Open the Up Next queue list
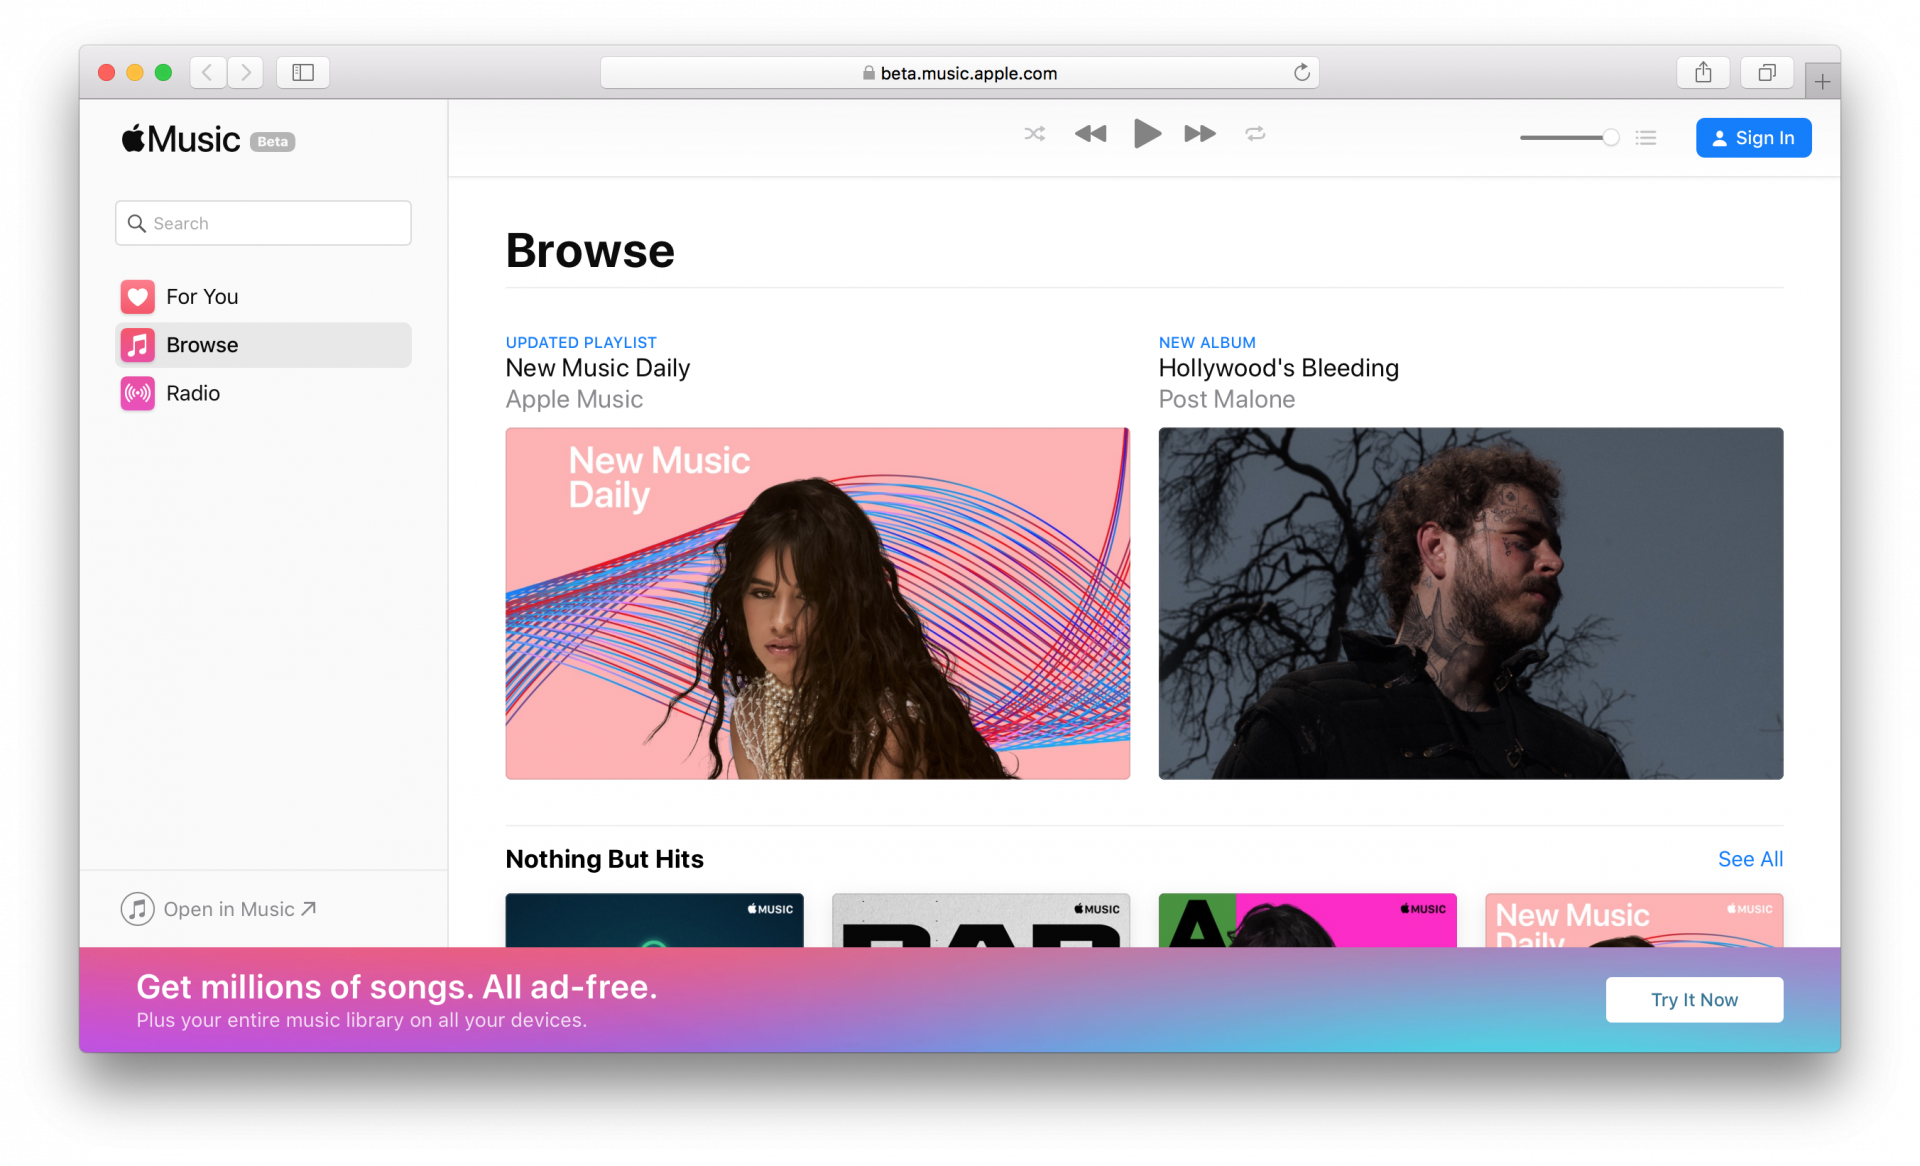Image resolution: width=1920 pixels, height=1166 pixels. pyautogui.click(x=1646, y=138)
